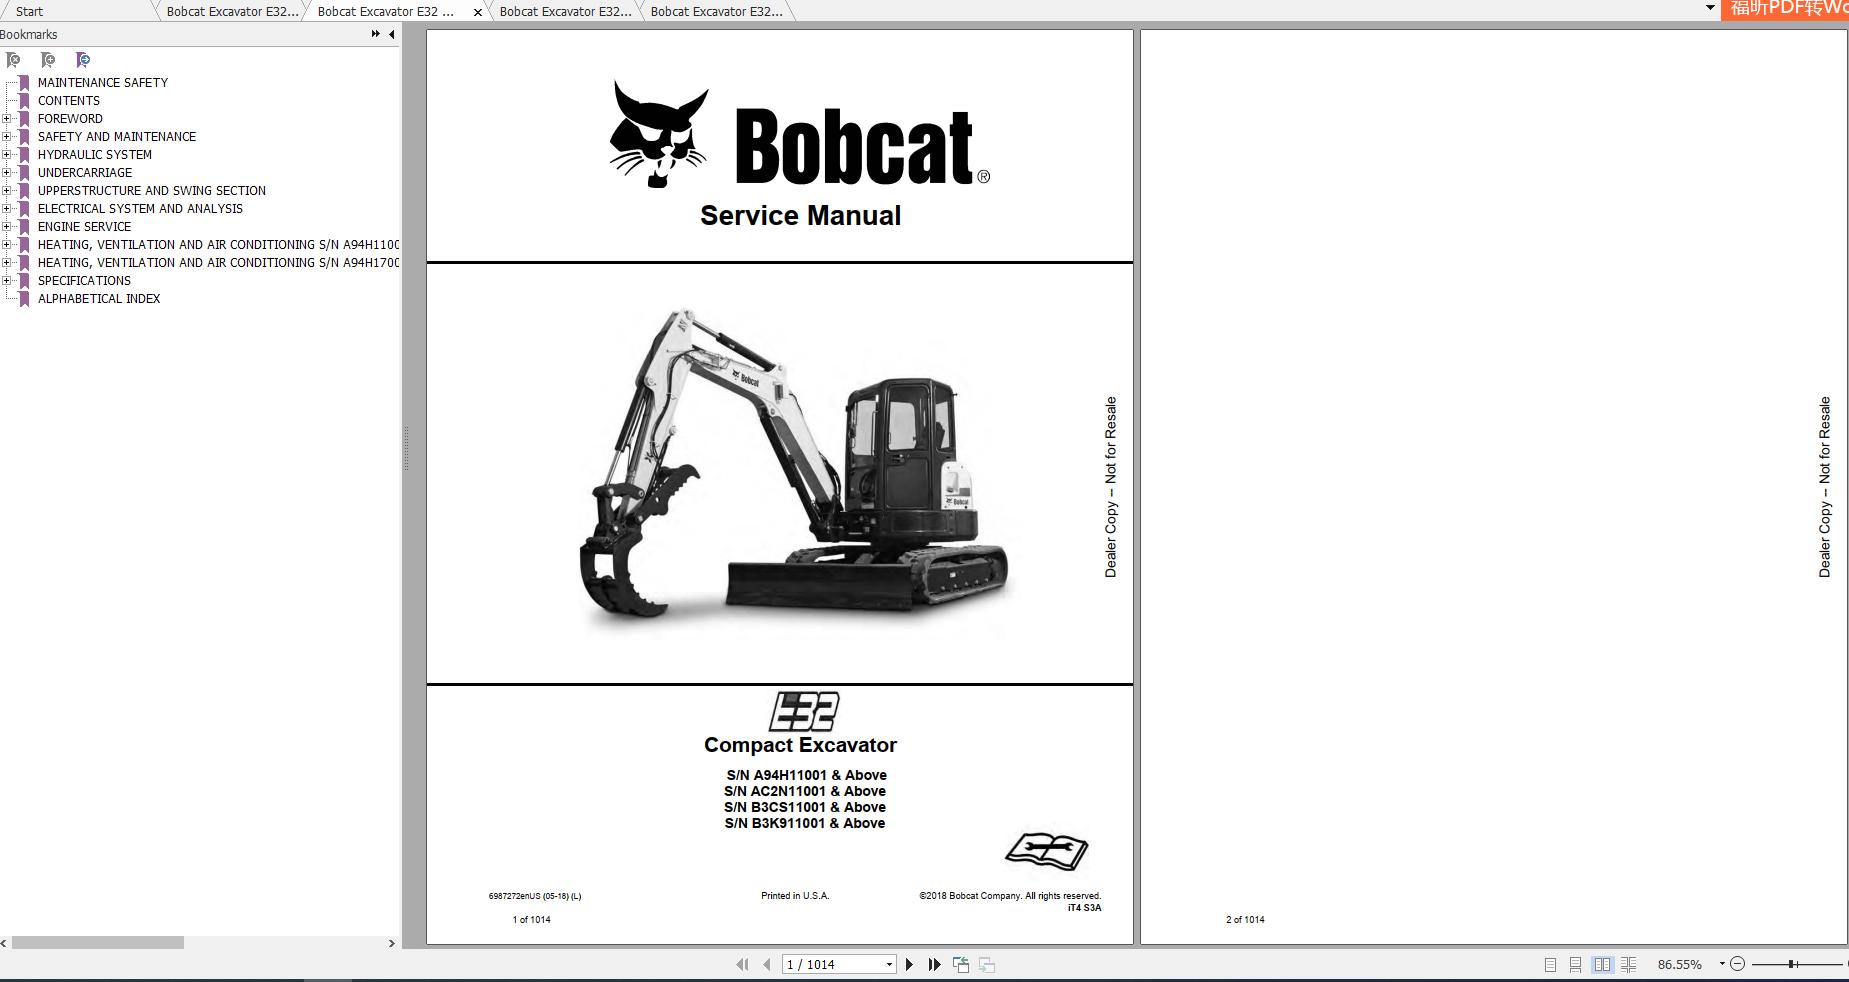Select the second Bobcat Excavator E32 tab
This screenshot has height=982, width=1849.
point(385,11)
